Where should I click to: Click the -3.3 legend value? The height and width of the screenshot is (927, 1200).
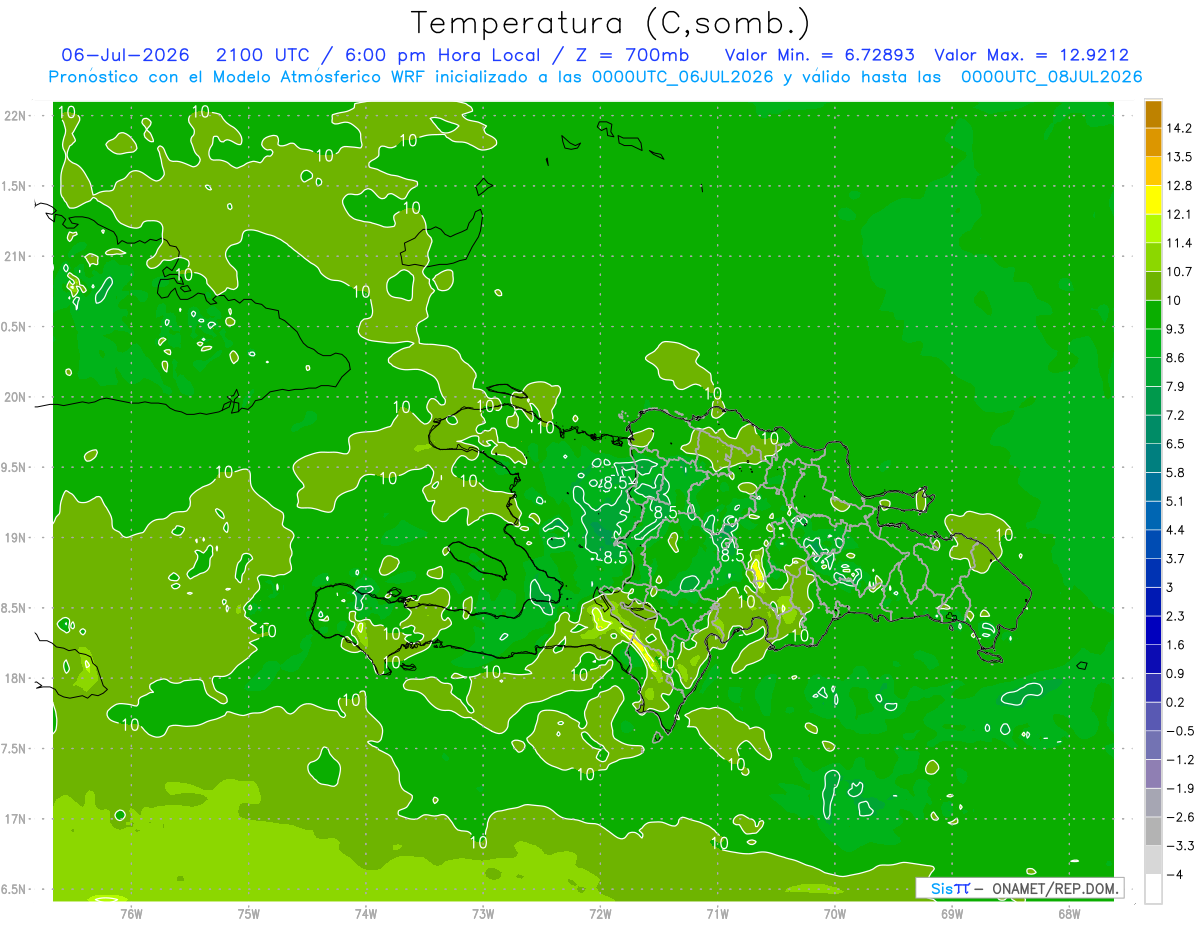coord(1179,846)
